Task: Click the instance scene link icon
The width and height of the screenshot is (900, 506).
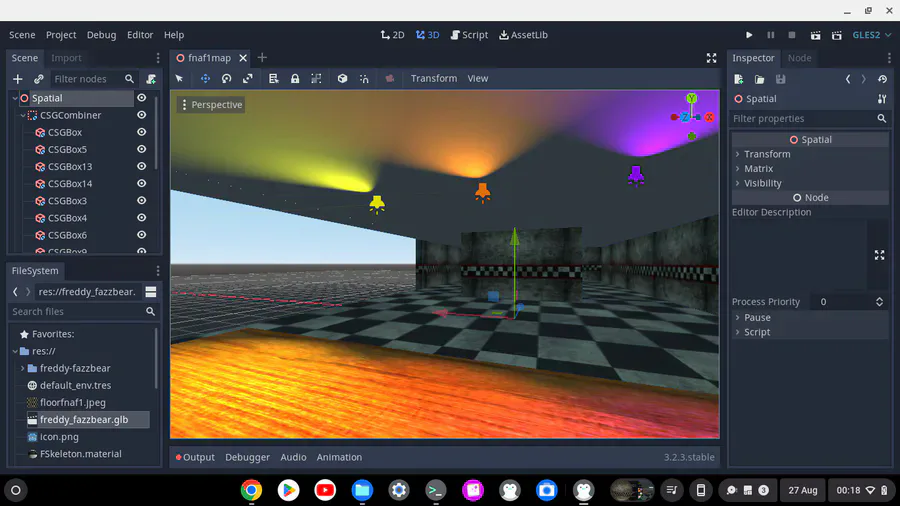Action: (38, 79)
